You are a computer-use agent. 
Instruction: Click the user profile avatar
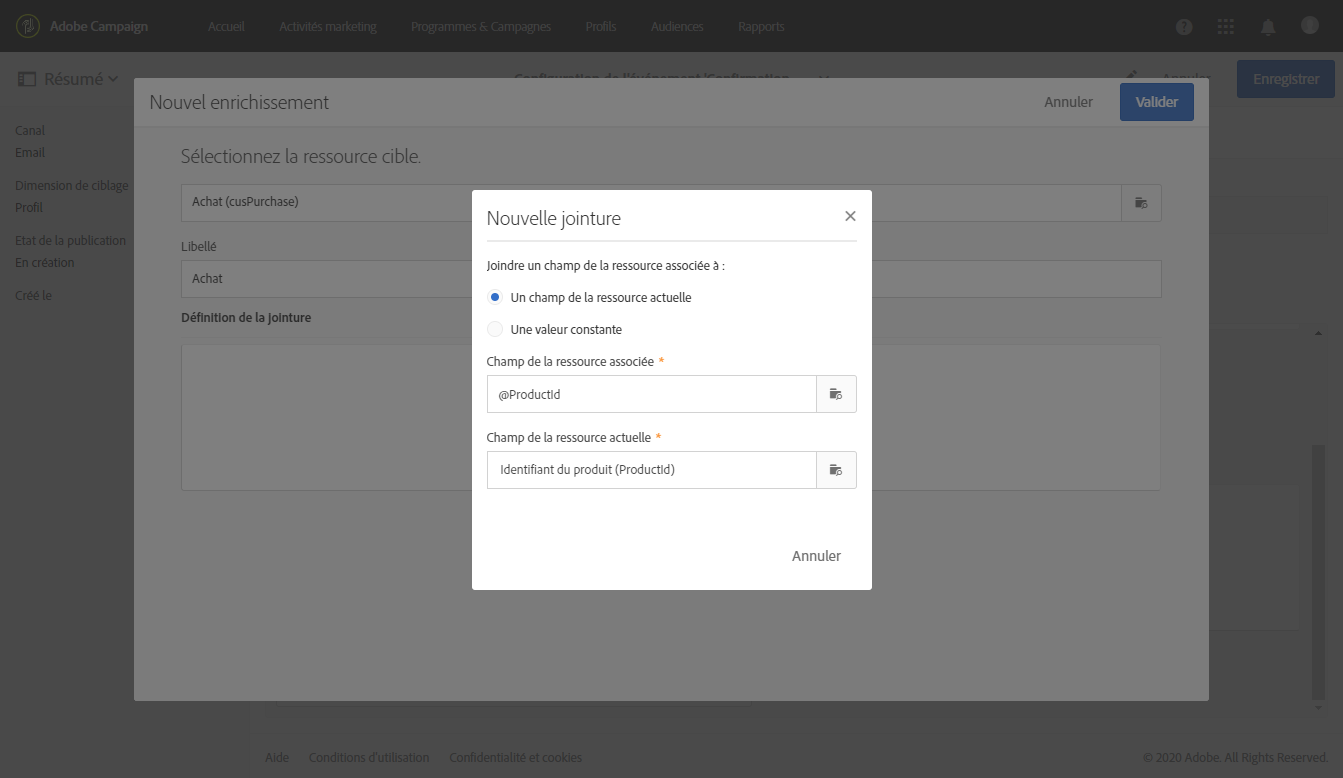coord(1310,26)
